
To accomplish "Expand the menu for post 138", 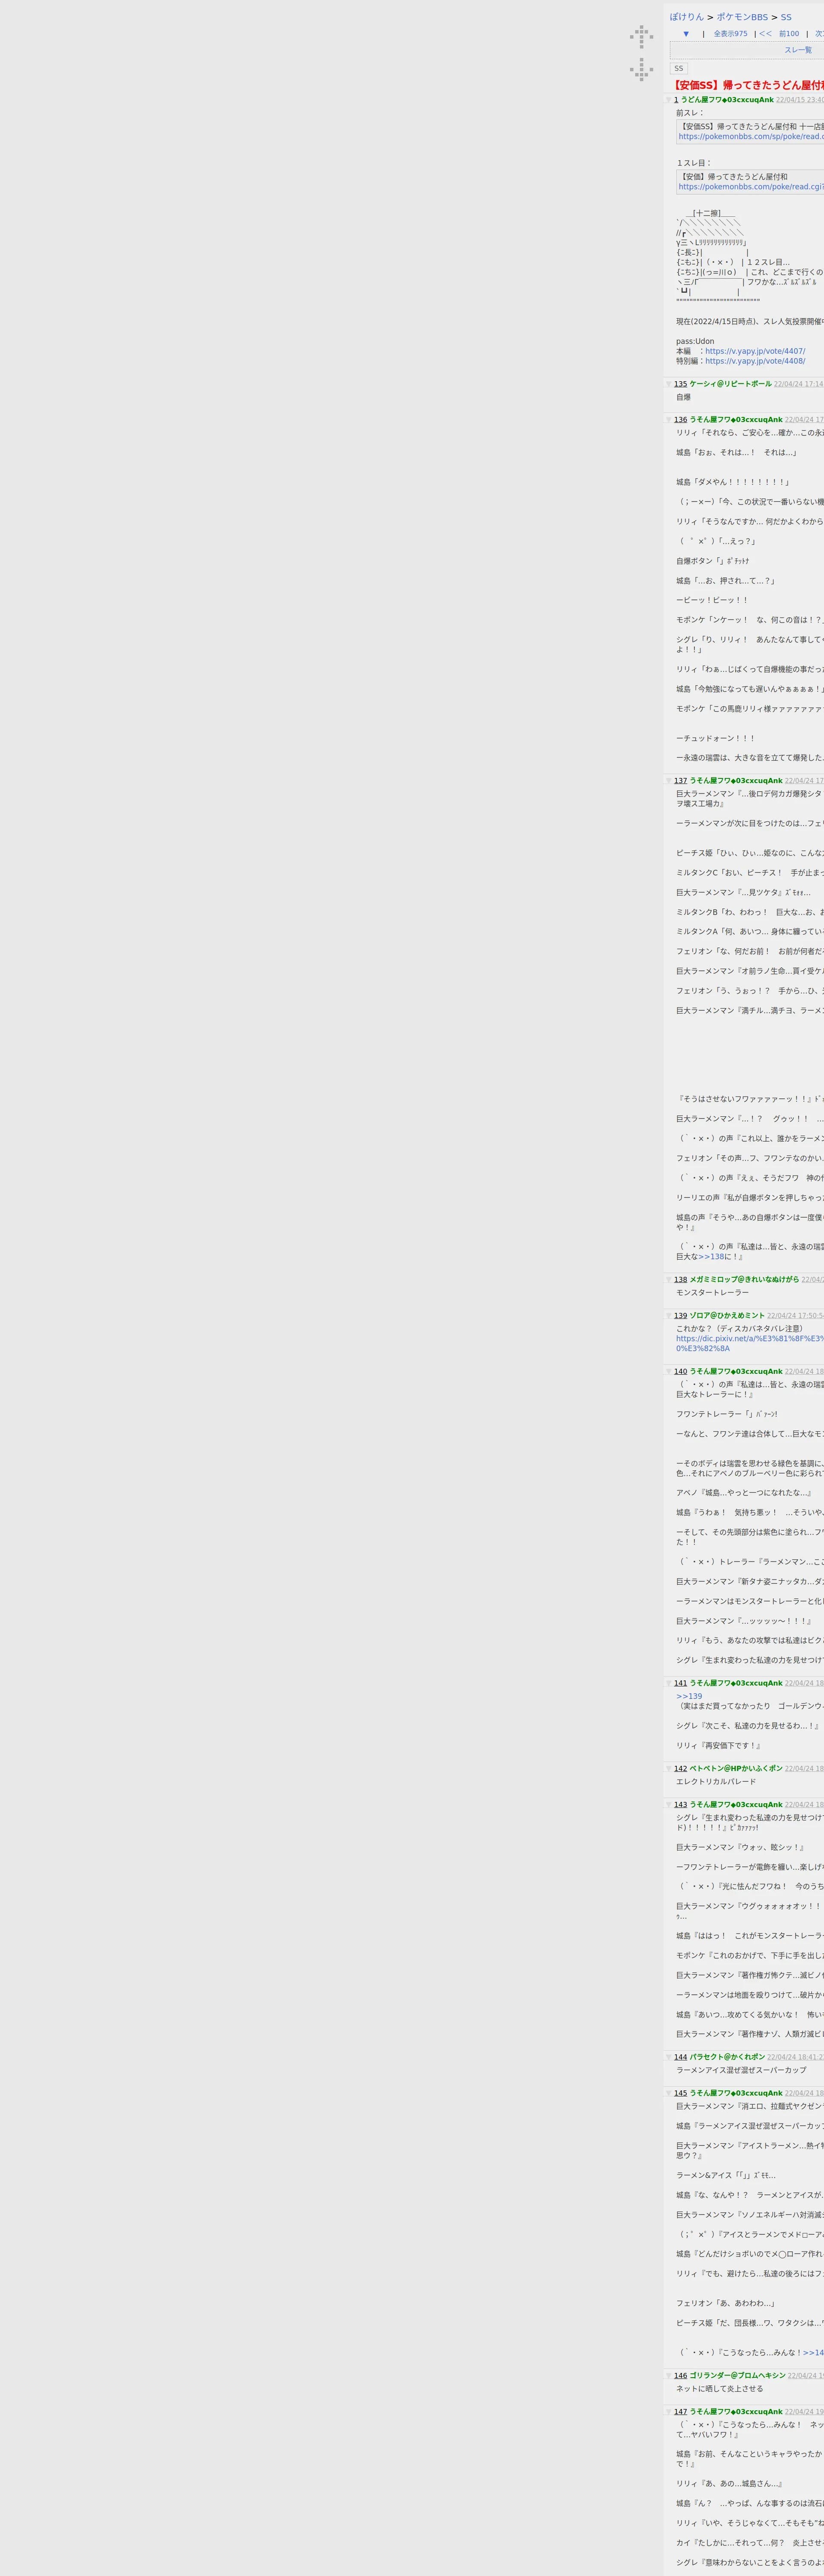I will click(x=669, y=1280).
